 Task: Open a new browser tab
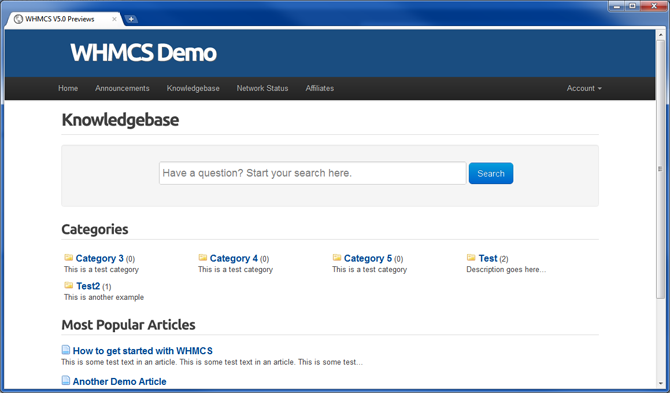pyautogui.click(x=131, y=19)
